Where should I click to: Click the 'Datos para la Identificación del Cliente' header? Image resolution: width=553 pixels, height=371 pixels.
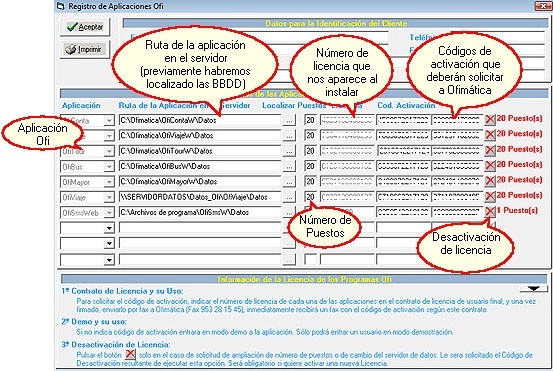(x=335, y=24)
